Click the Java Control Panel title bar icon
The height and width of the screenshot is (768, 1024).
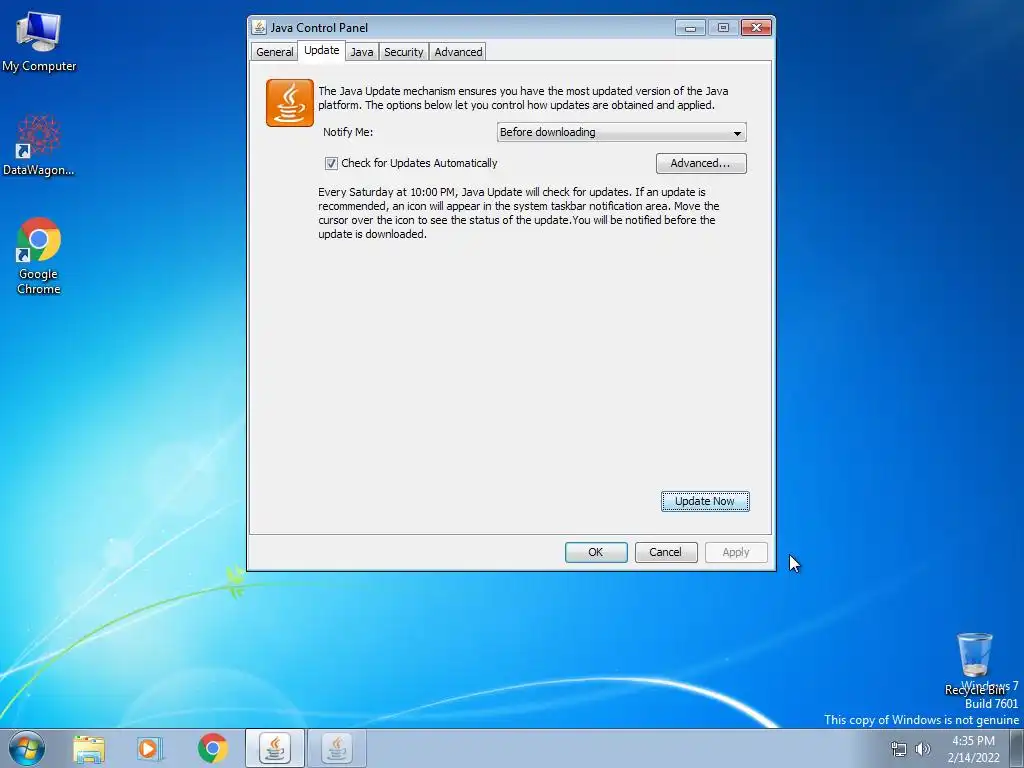pos(259,27)
